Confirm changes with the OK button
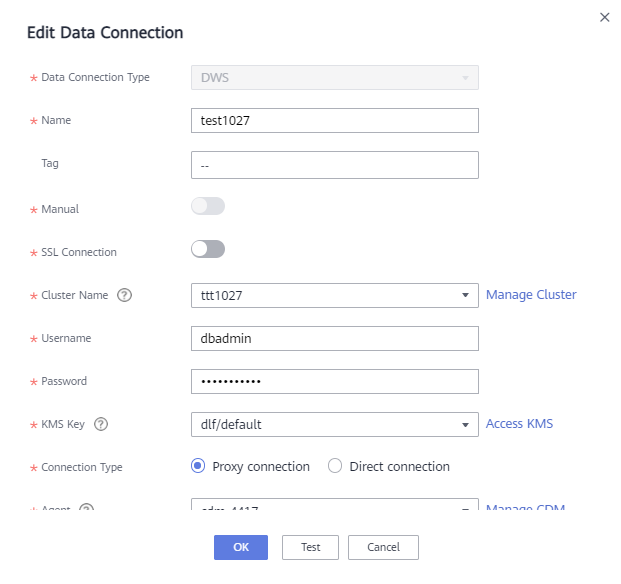 (x=241, y=547)
